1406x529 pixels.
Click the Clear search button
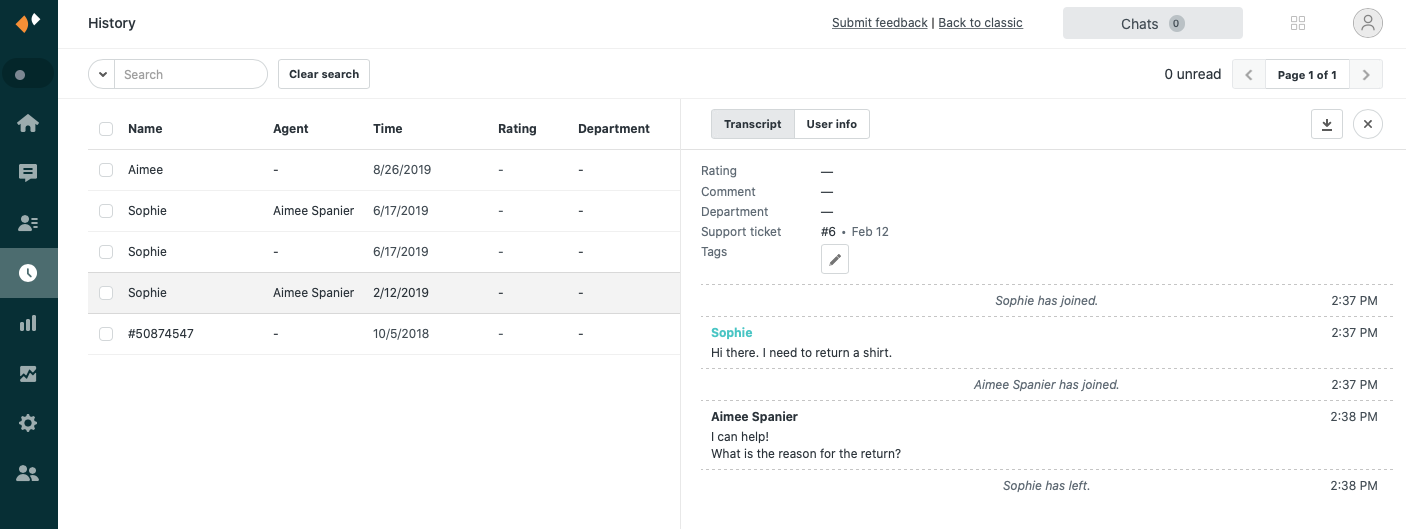click(x=324, y=74)
